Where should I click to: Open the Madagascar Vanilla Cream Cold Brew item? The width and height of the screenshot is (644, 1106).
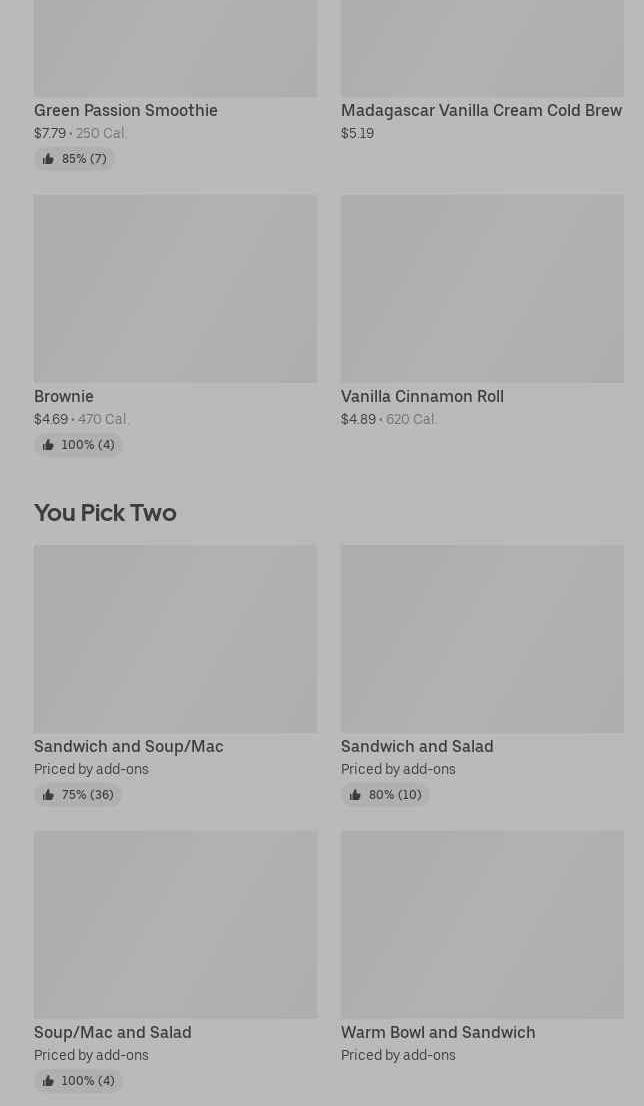(481, 110)
